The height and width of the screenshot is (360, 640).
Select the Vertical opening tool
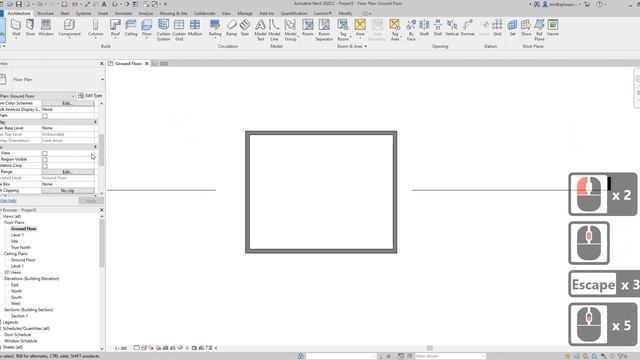pos(452,28)
